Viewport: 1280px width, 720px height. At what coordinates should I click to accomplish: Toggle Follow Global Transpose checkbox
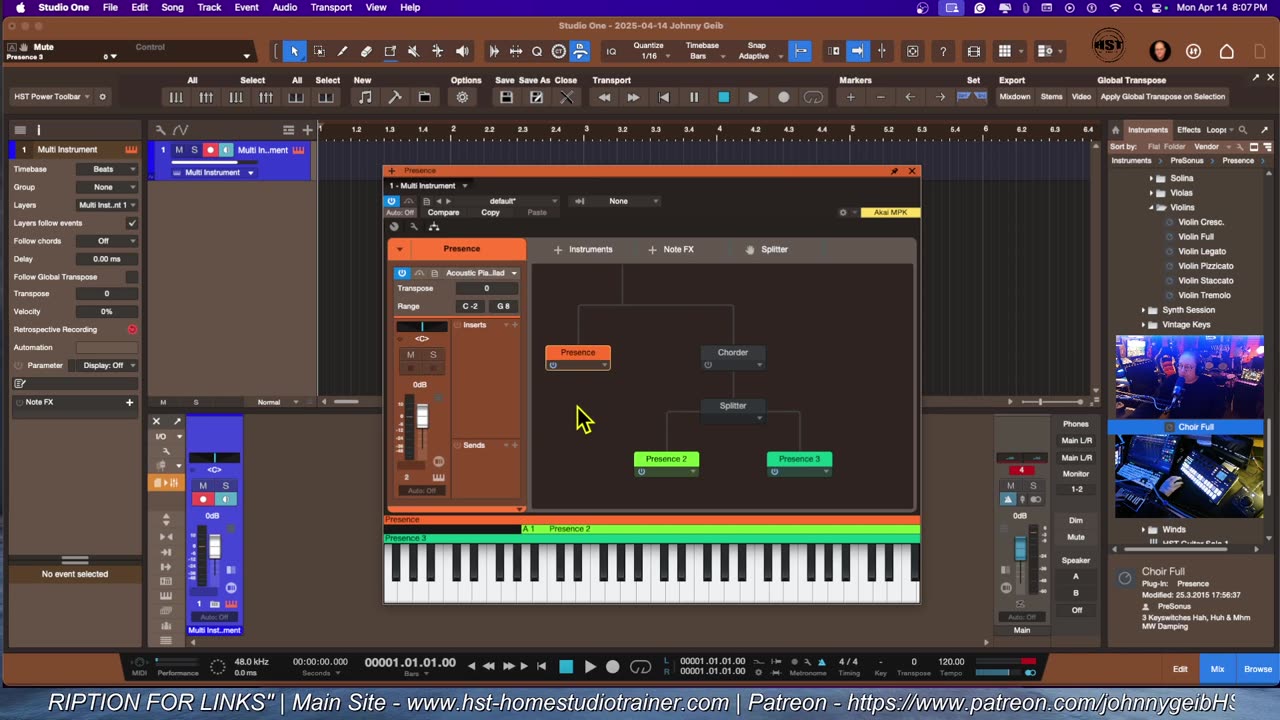click(131, 277)
